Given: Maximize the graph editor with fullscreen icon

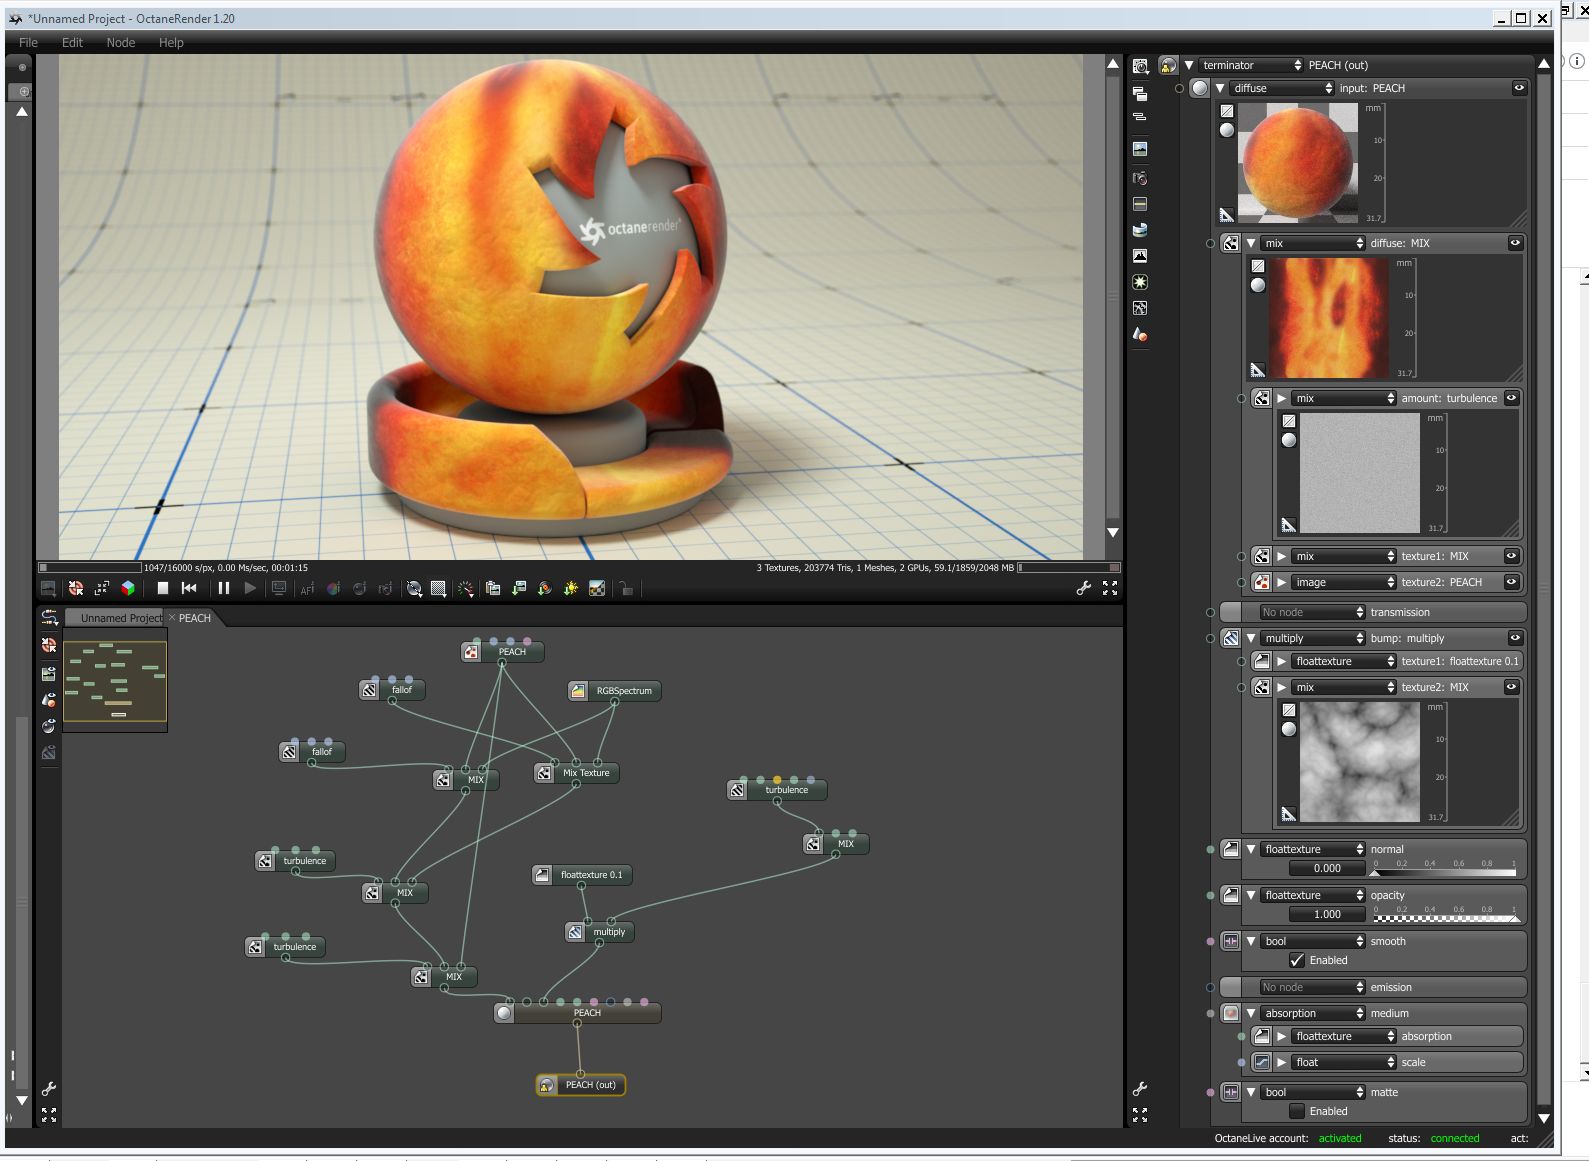Looking at the screenshot, I should pos(48,1114).
